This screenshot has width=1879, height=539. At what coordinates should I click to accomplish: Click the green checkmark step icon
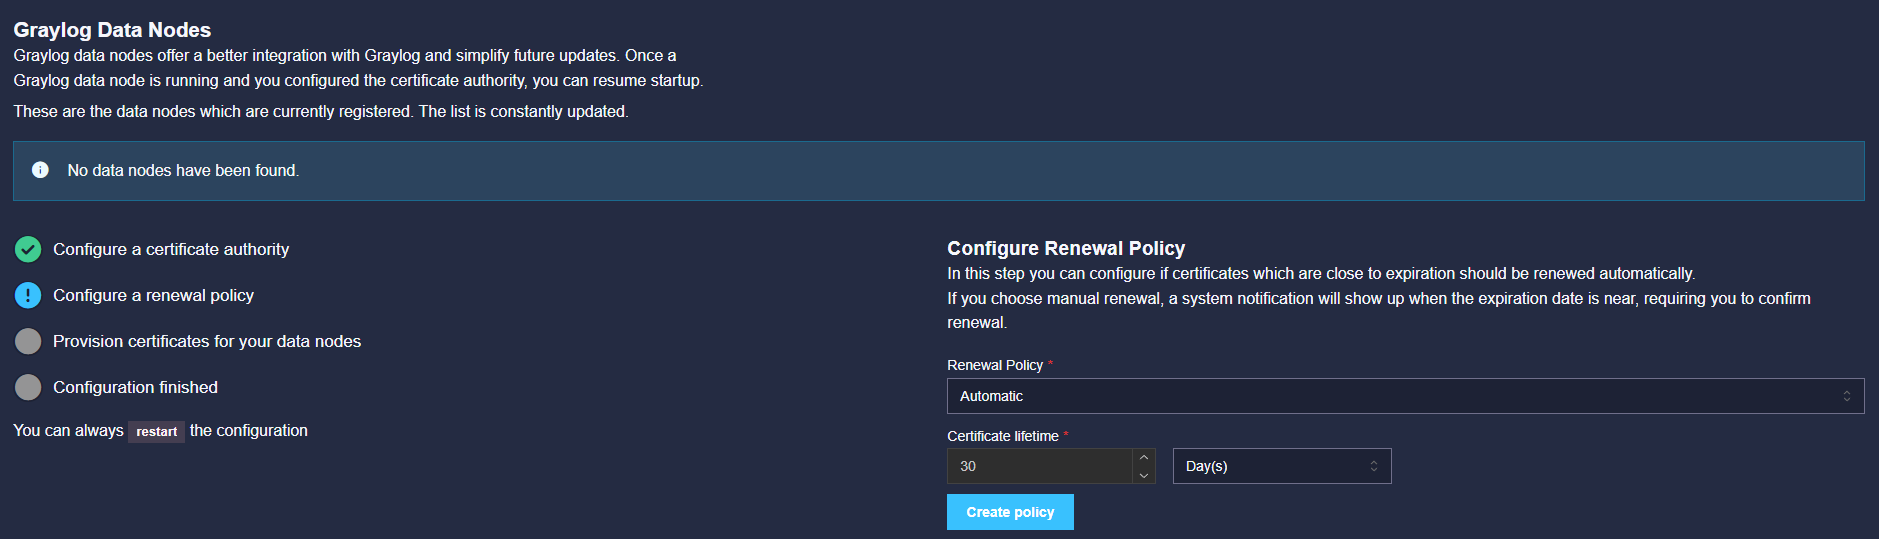[x=28, y=249]
